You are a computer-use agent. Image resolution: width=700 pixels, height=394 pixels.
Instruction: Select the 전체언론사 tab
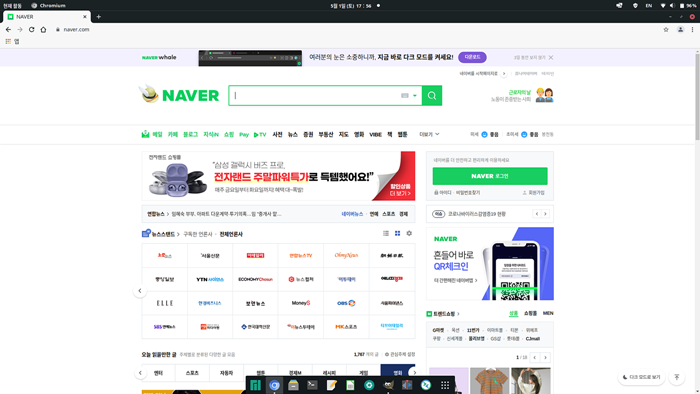[x=231, y=234]
